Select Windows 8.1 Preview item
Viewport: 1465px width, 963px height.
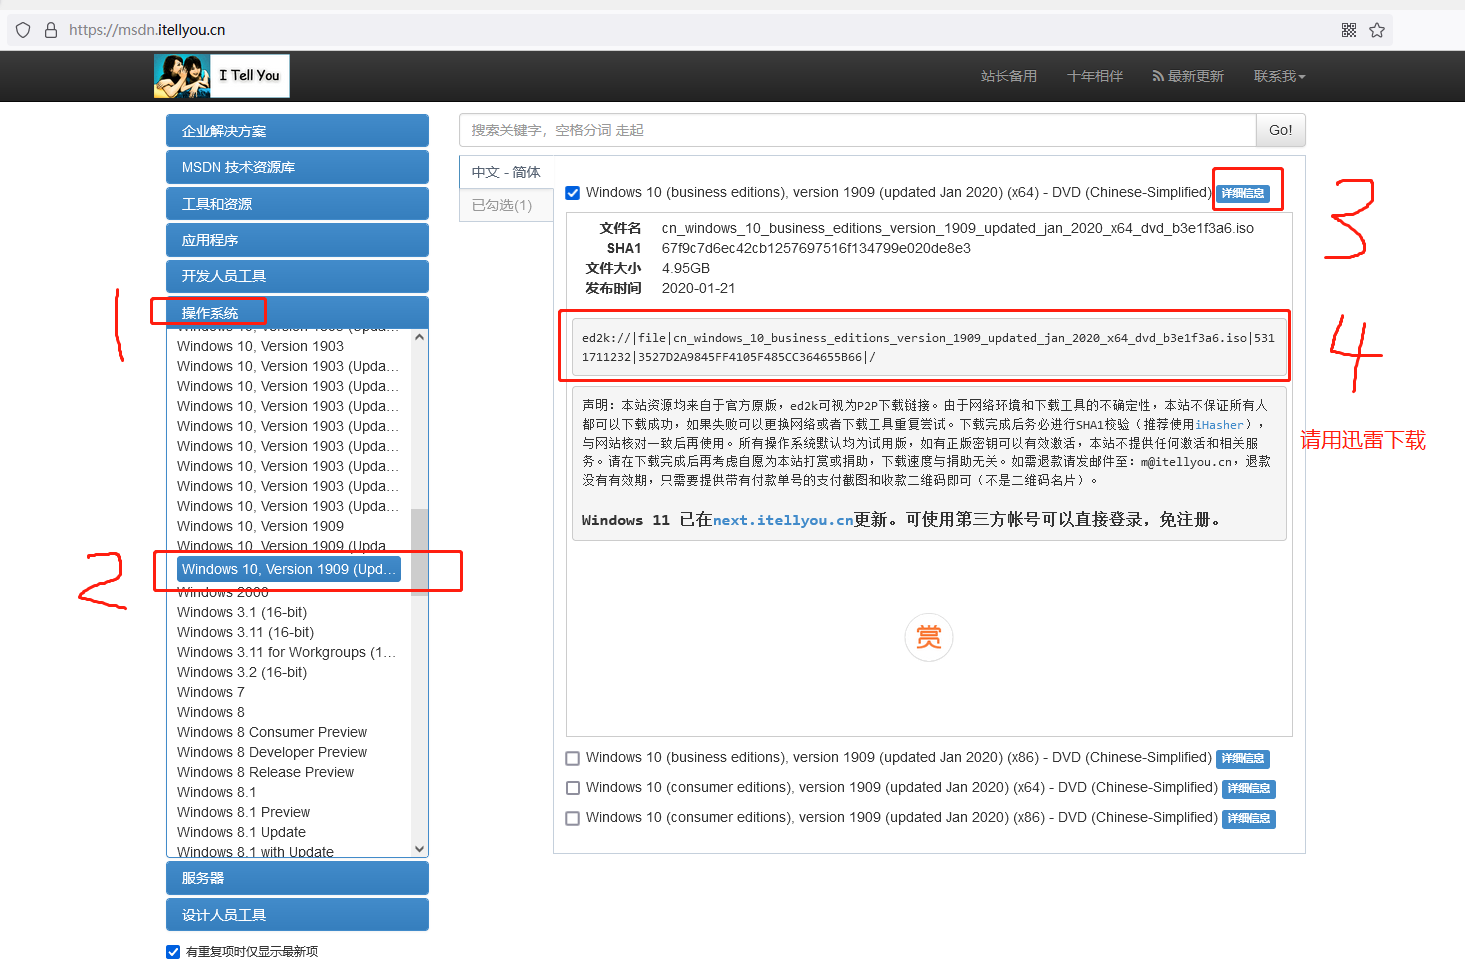click(x=244, y=812)
